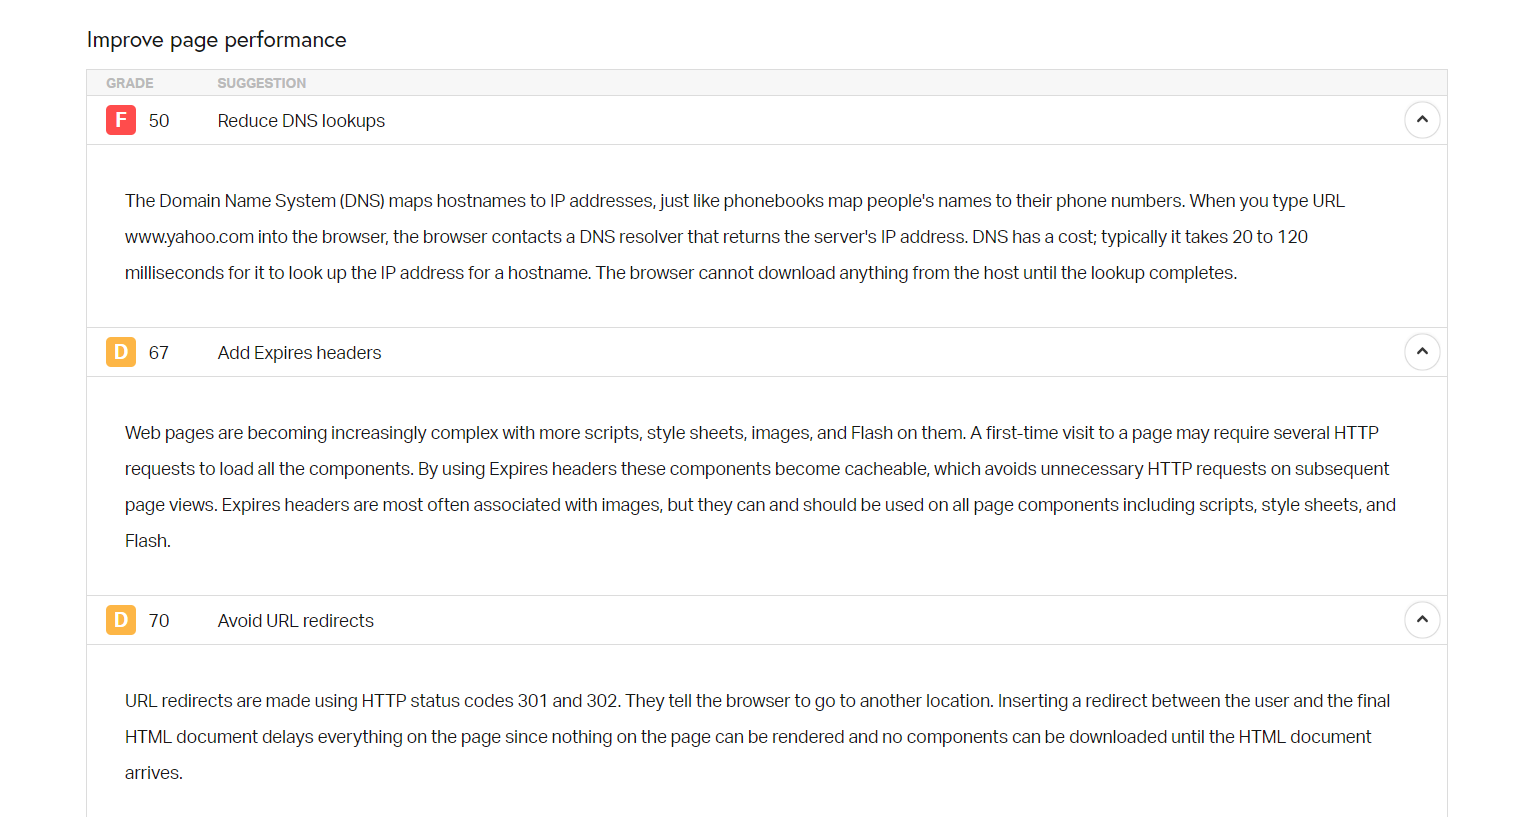This screenshot has width=1523, height=817.
Task: Click the red F grade badge
Action: 121,120
